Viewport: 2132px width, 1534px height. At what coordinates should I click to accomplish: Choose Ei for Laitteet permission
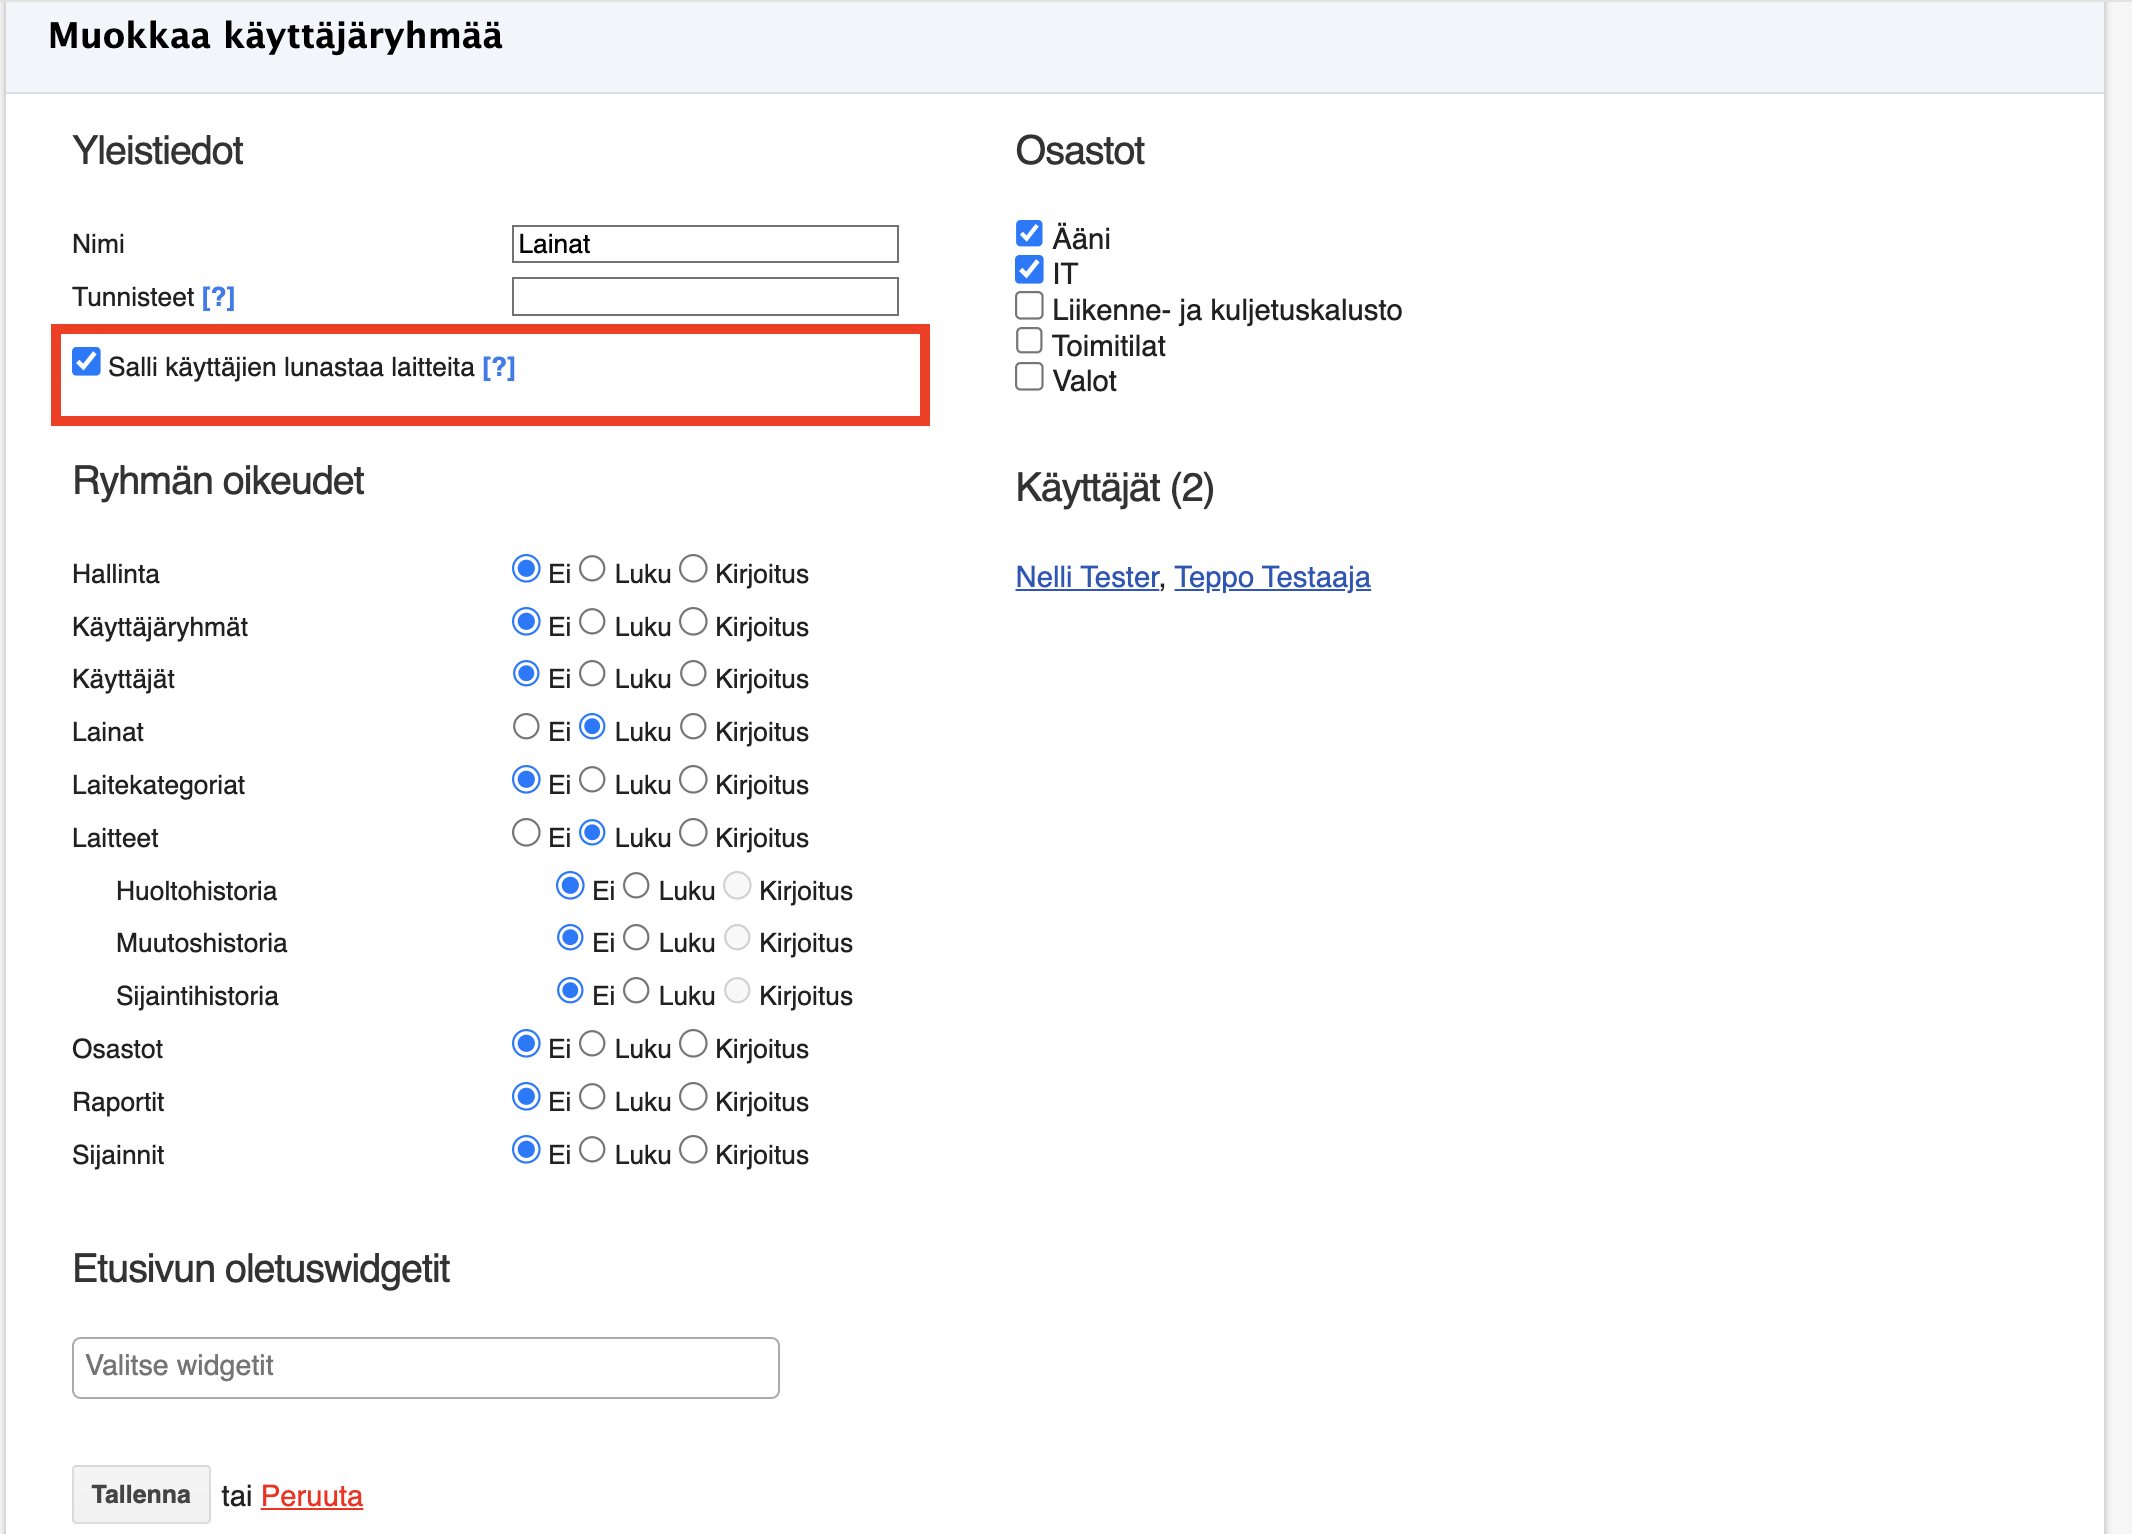526,833
